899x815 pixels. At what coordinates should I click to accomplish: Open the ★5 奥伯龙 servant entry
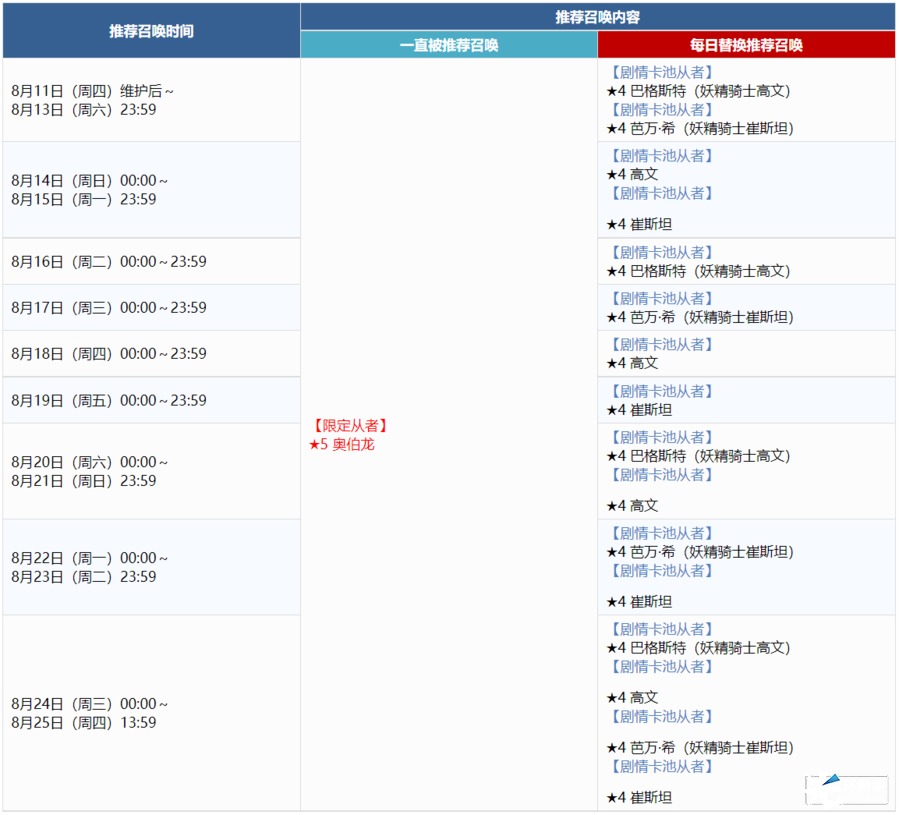pos(342,444)
